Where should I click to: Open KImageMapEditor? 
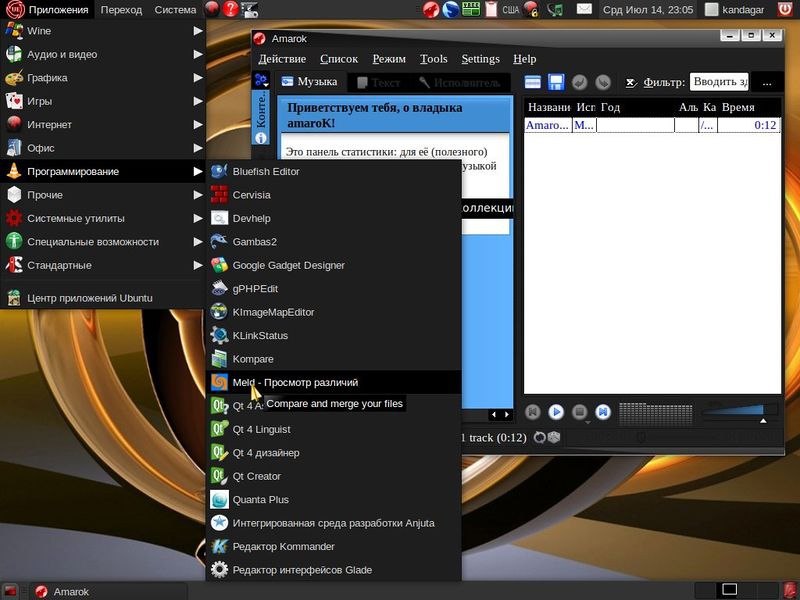tap(334, 312)
